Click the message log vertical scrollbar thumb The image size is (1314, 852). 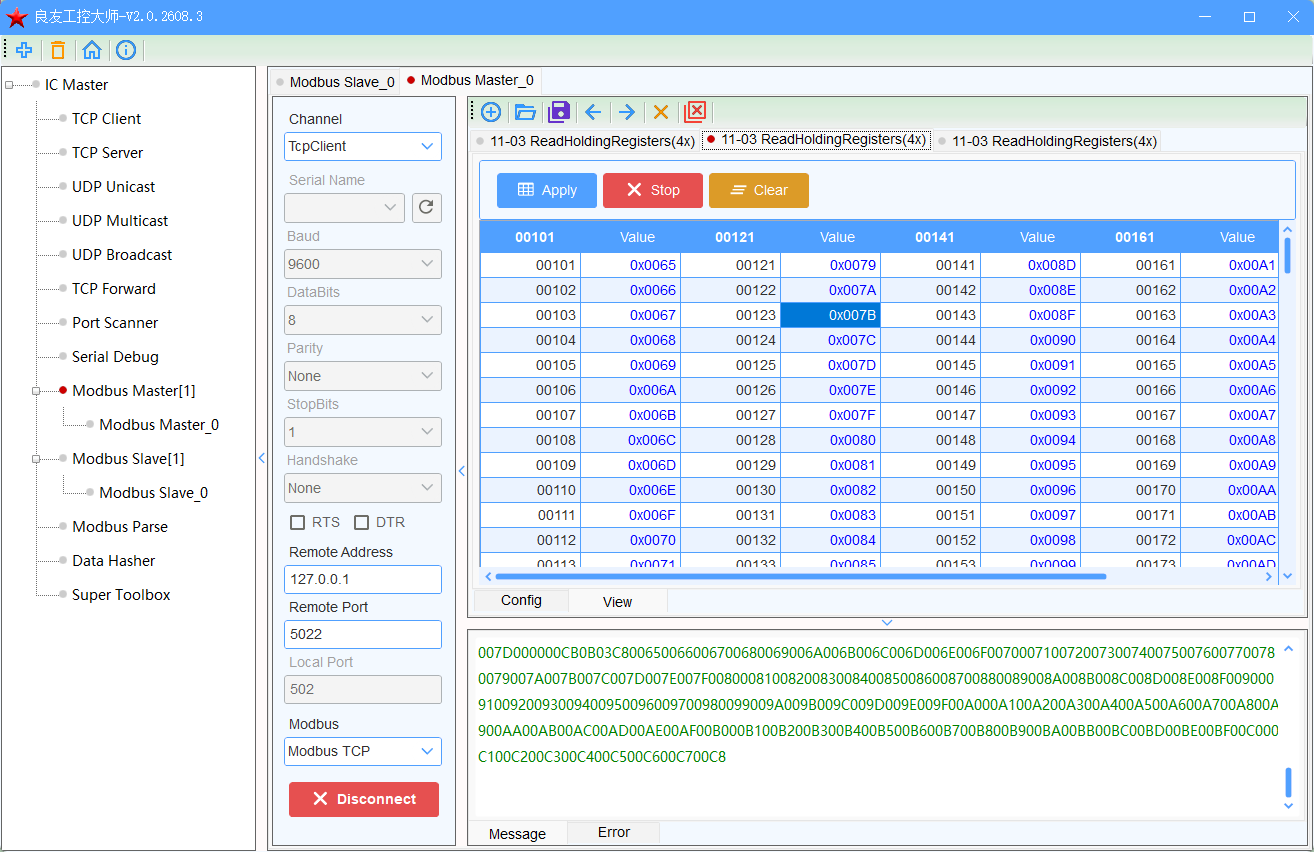coord(1288,781)
